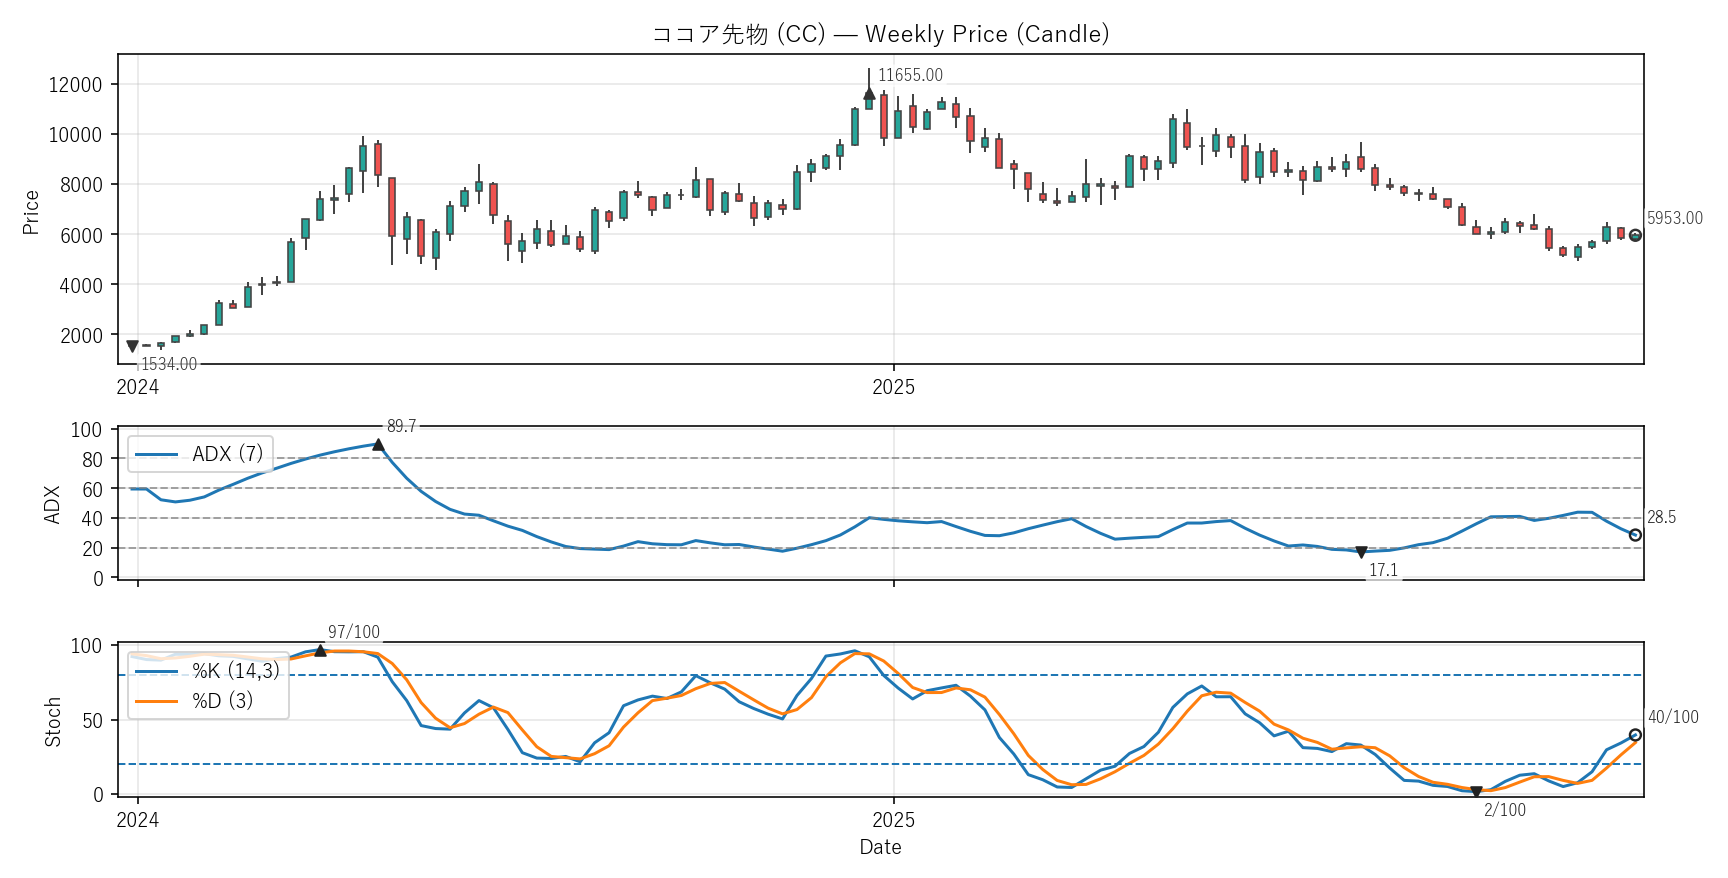The width and height of the screenshot is (1728, 878).
Task: Click the Stoch latest-value circle marker at 40/100
Action: click(x=1635, y=735)
